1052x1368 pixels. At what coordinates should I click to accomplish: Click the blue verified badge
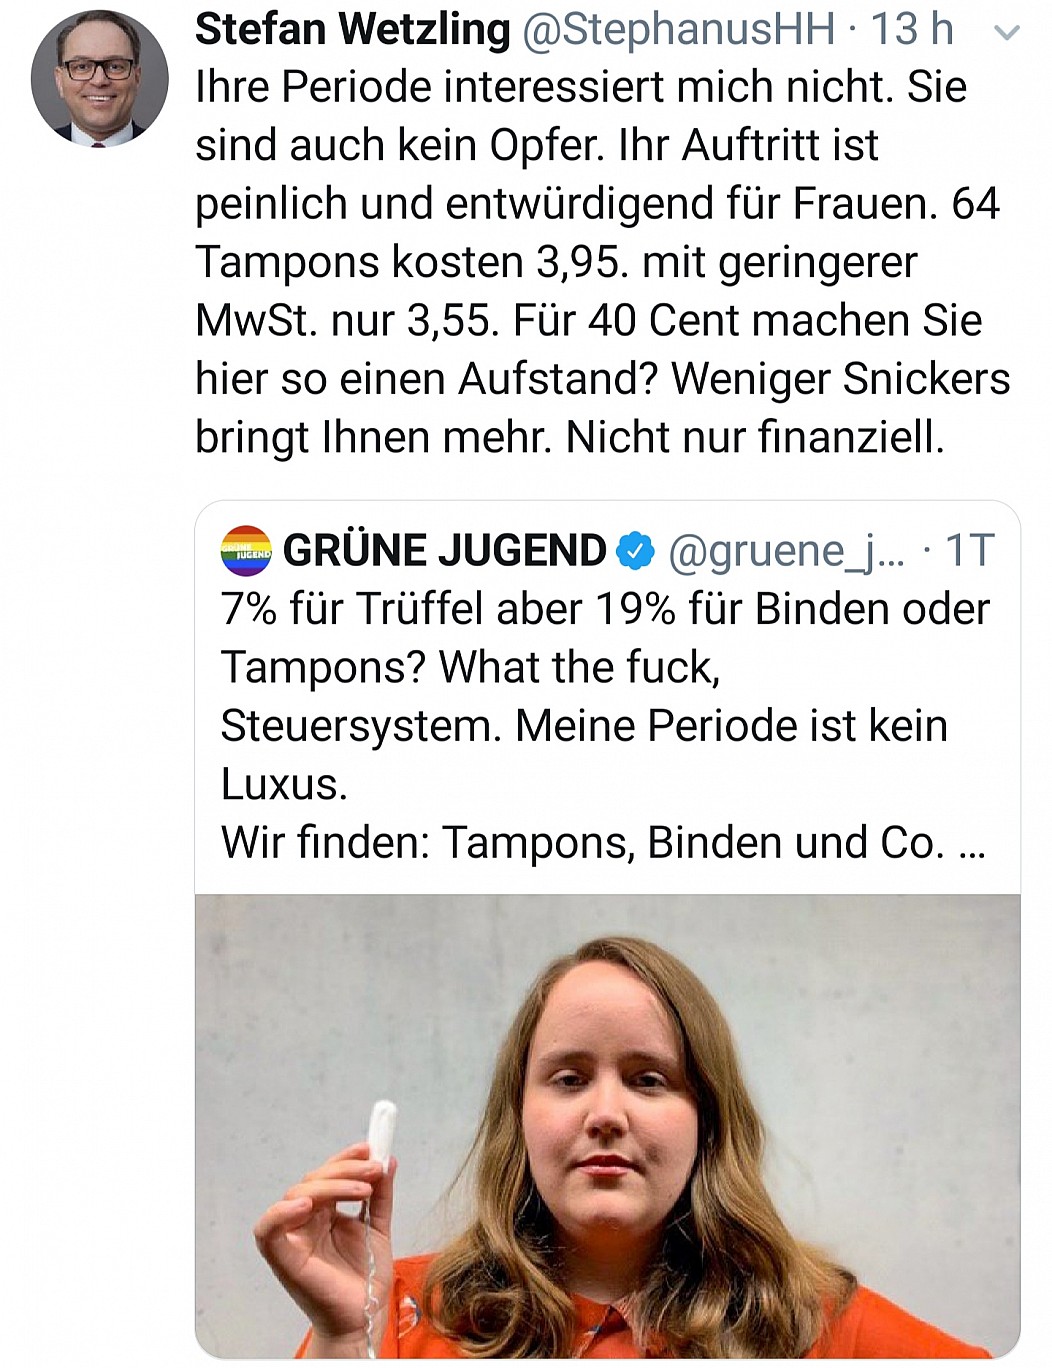click(634, 551)
